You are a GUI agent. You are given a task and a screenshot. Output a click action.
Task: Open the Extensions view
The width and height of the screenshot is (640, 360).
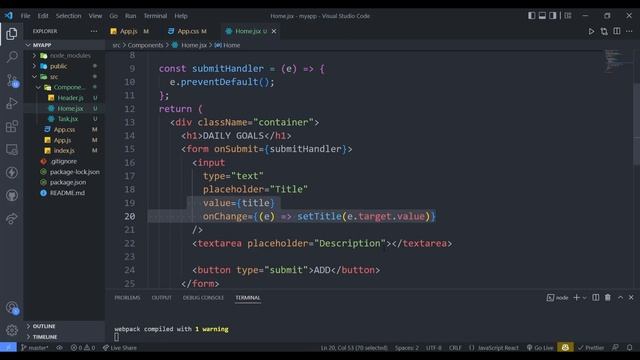[x=11, y=126]
